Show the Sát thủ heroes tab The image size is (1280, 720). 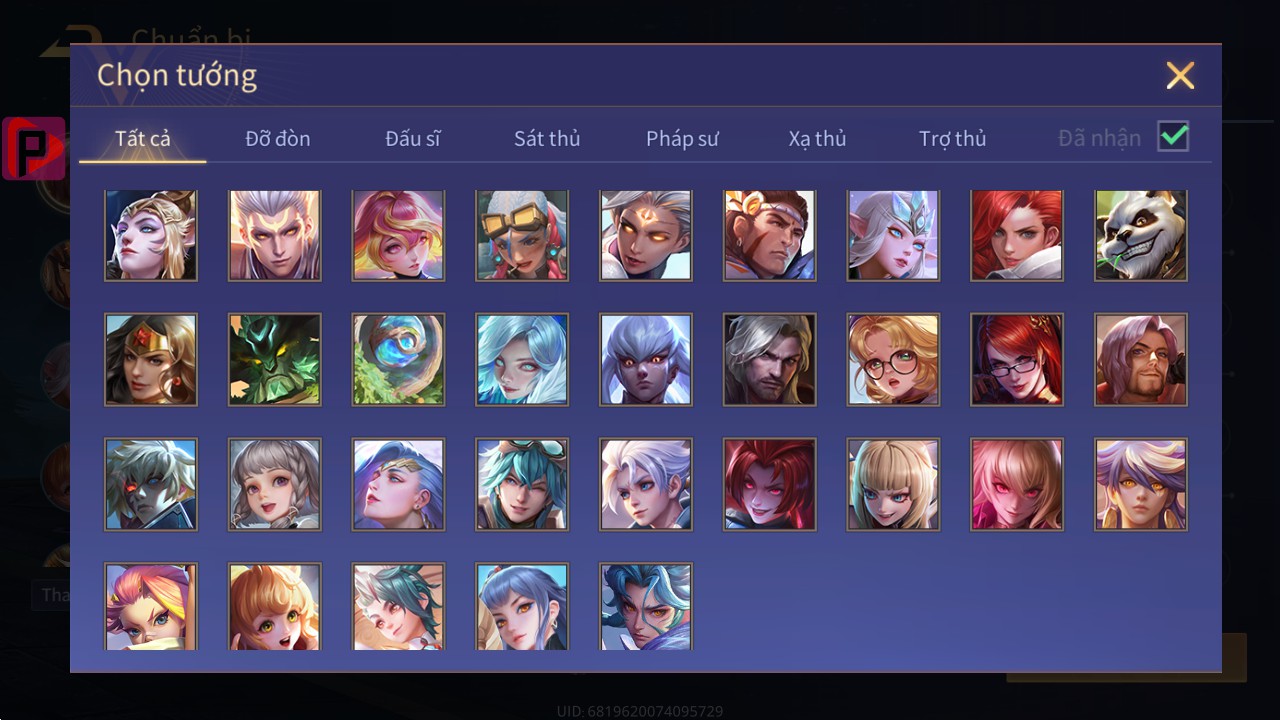pyautogui.click(x=547, y=139)
